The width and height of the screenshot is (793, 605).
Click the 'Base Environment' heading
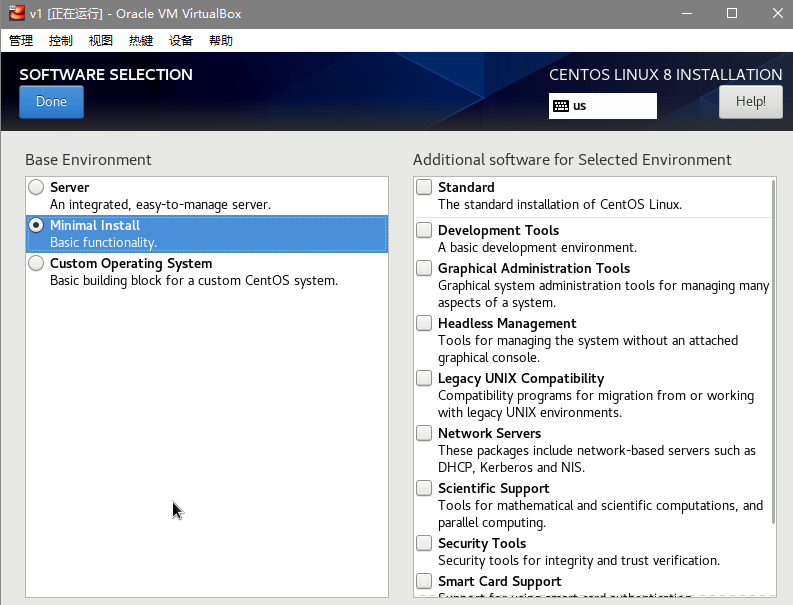(88, 160)
